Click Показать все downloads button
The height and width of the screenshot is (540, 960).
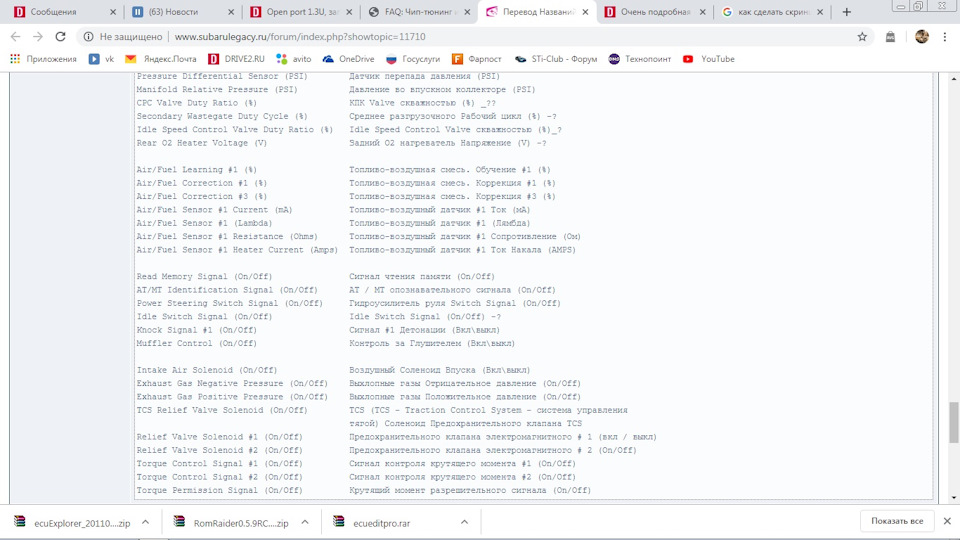[897, 521]
